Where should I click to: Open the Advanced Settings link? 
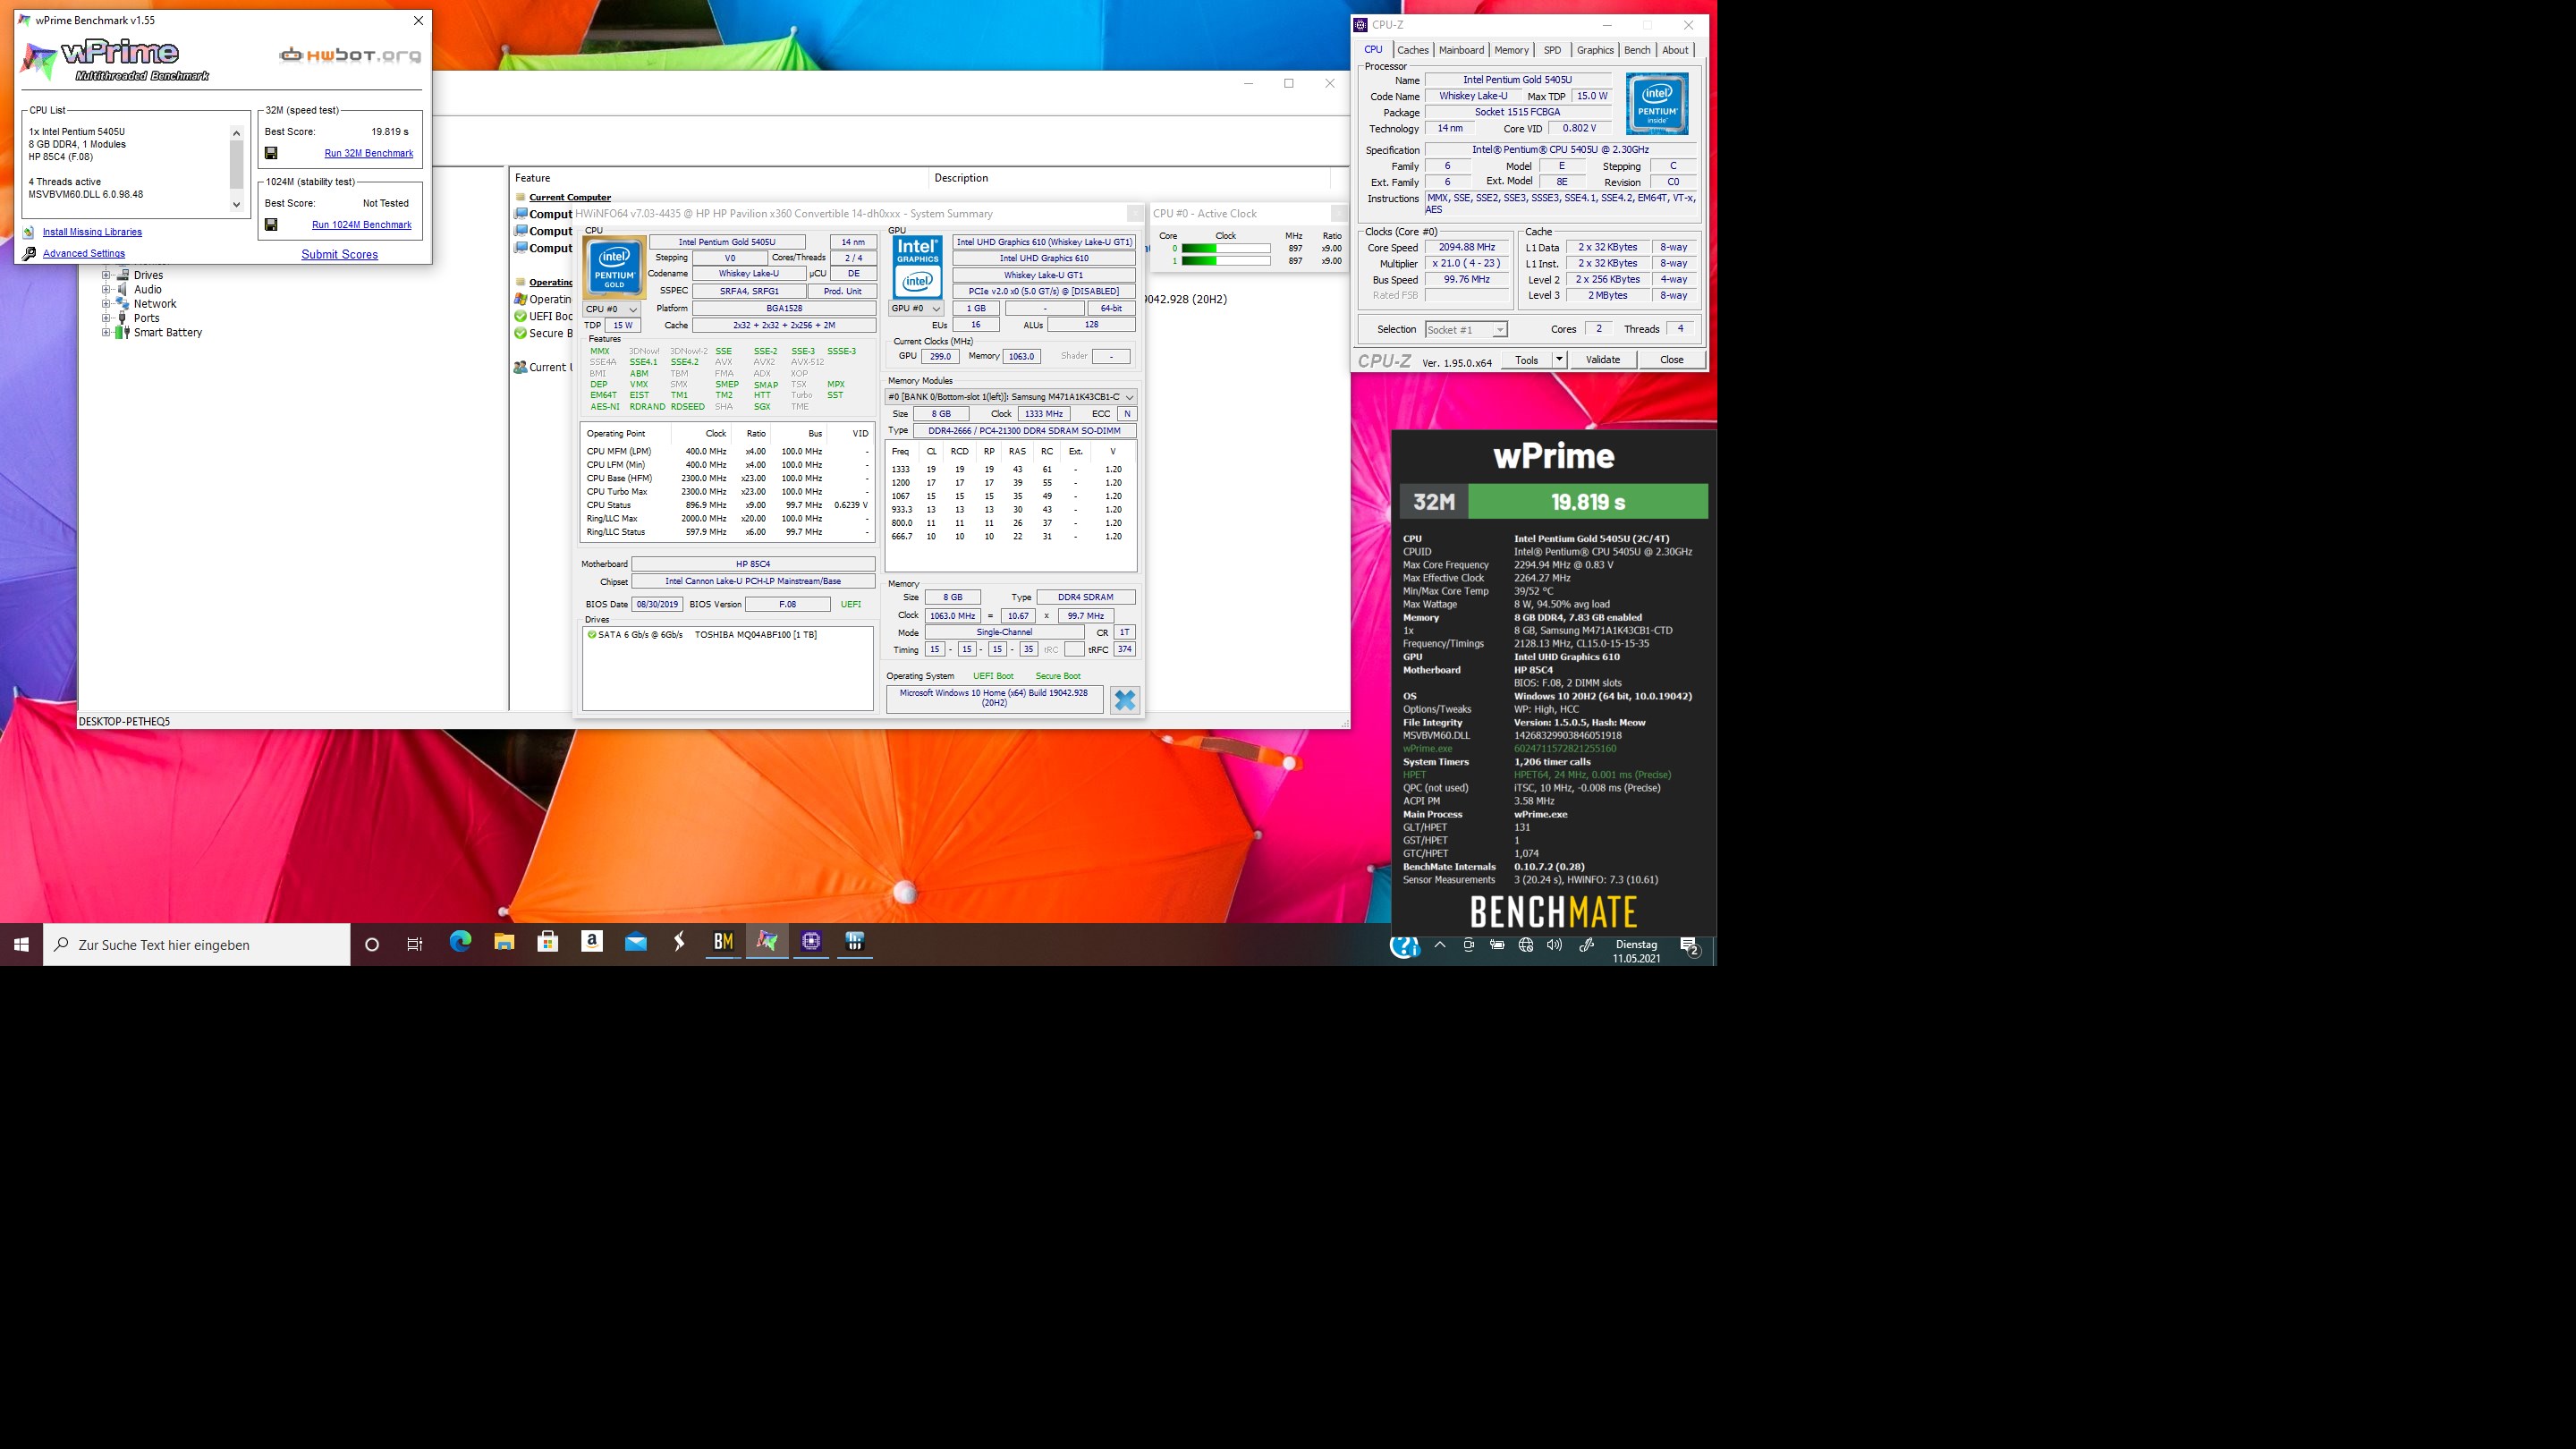pyautogui.click(x=84, y=254)
